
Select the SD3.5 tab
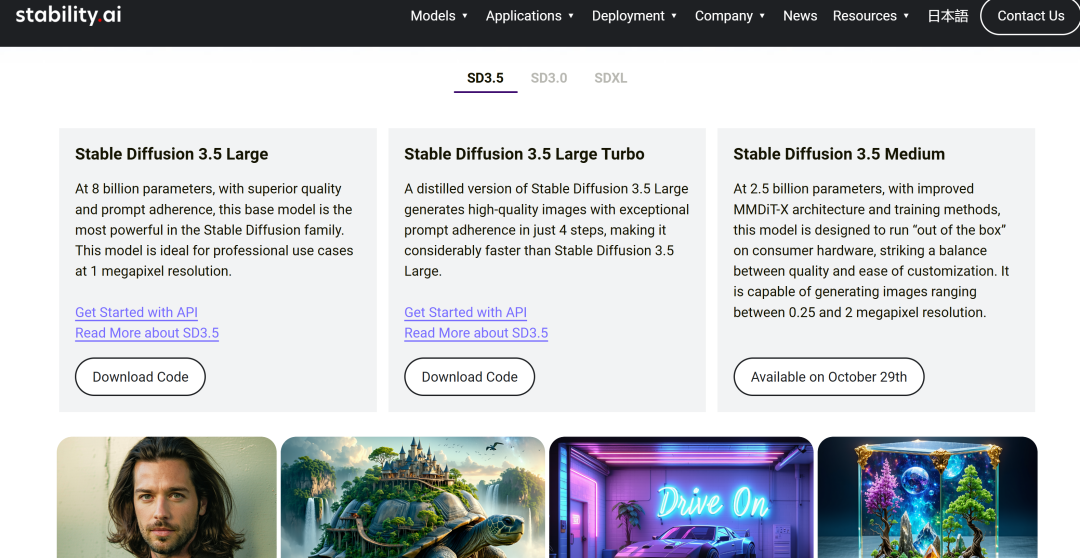(x=486, y=78)
